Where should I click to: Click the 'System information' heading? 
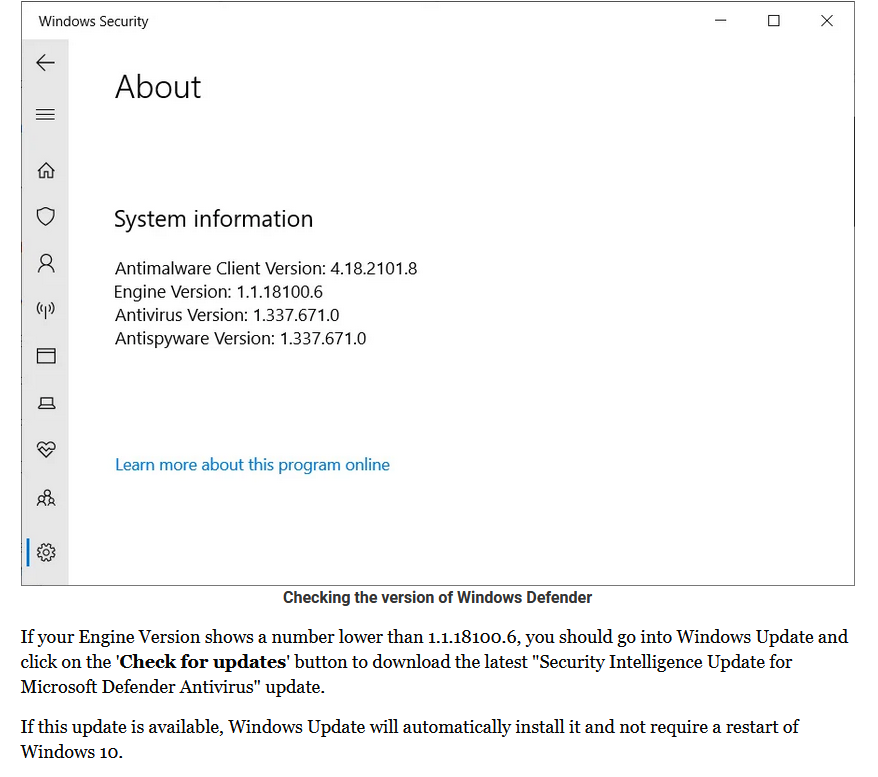pyautogui.click(x=213, y=219)
